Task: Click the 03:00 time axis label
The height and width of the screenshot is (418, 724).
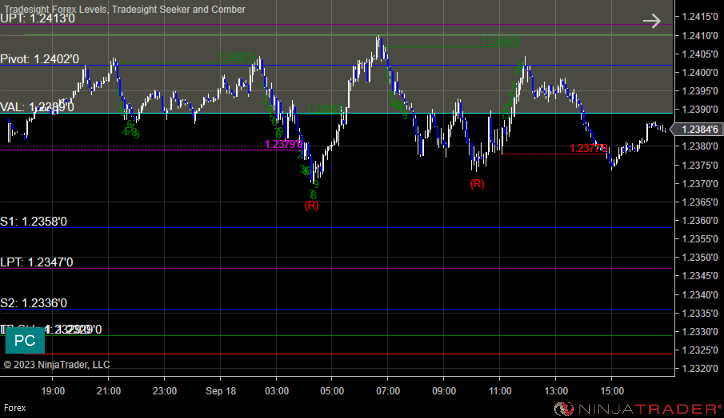Action: pyautogui.click(x=277, y=391)
